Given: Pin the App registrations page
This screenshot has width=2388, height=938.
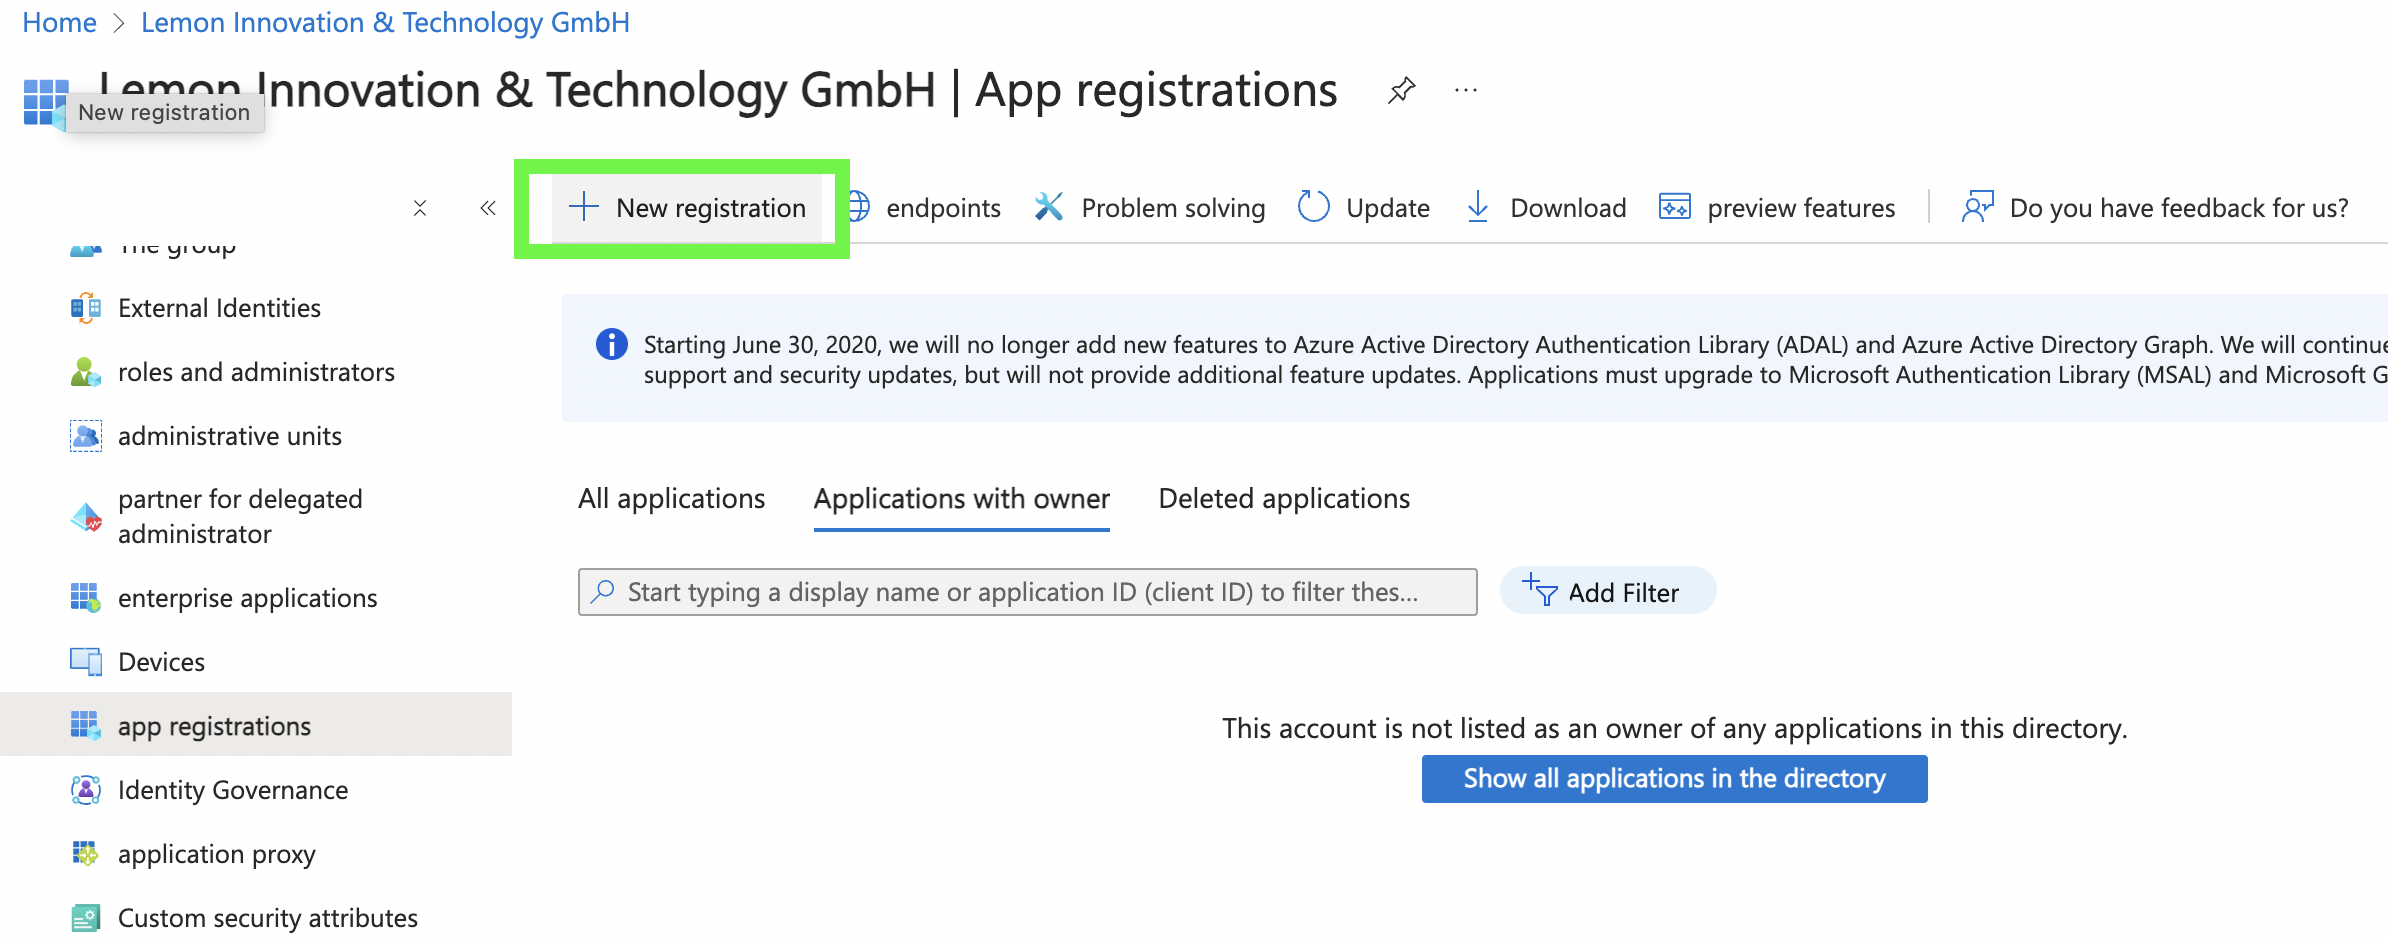Looking at the screenshot, I should pos(1402,91).
